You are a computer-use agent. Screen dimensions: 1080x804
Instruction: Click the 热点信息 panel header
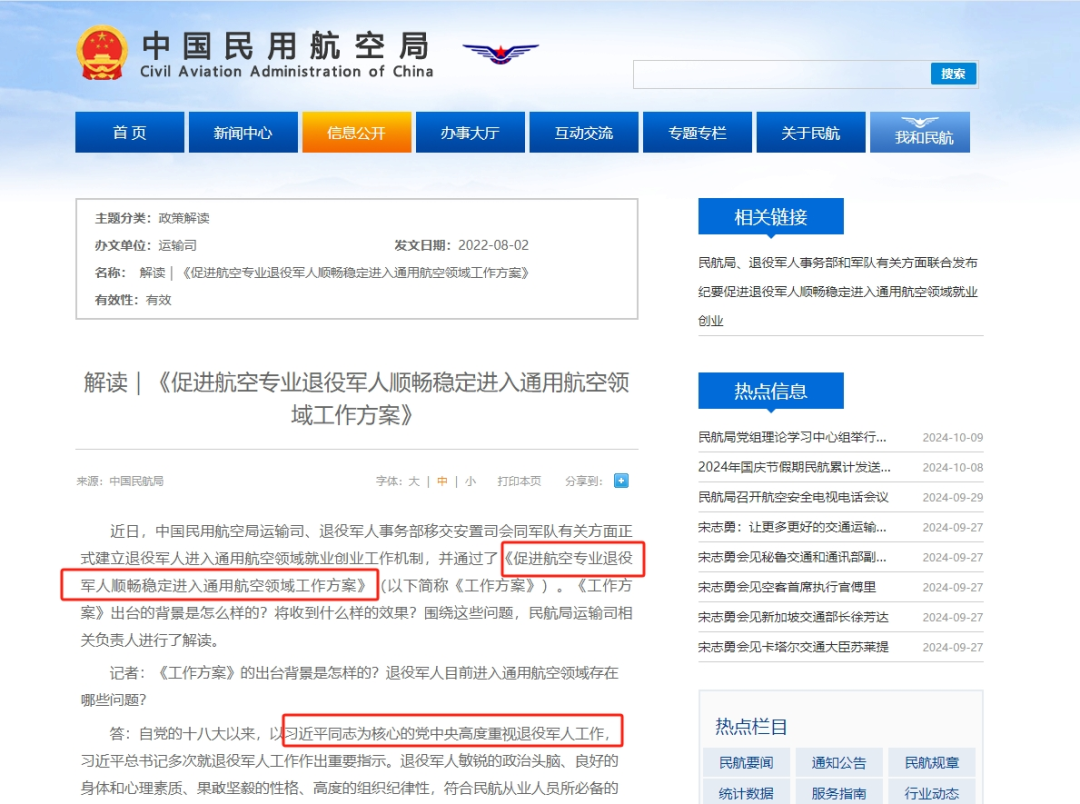(x=771, y=391)
